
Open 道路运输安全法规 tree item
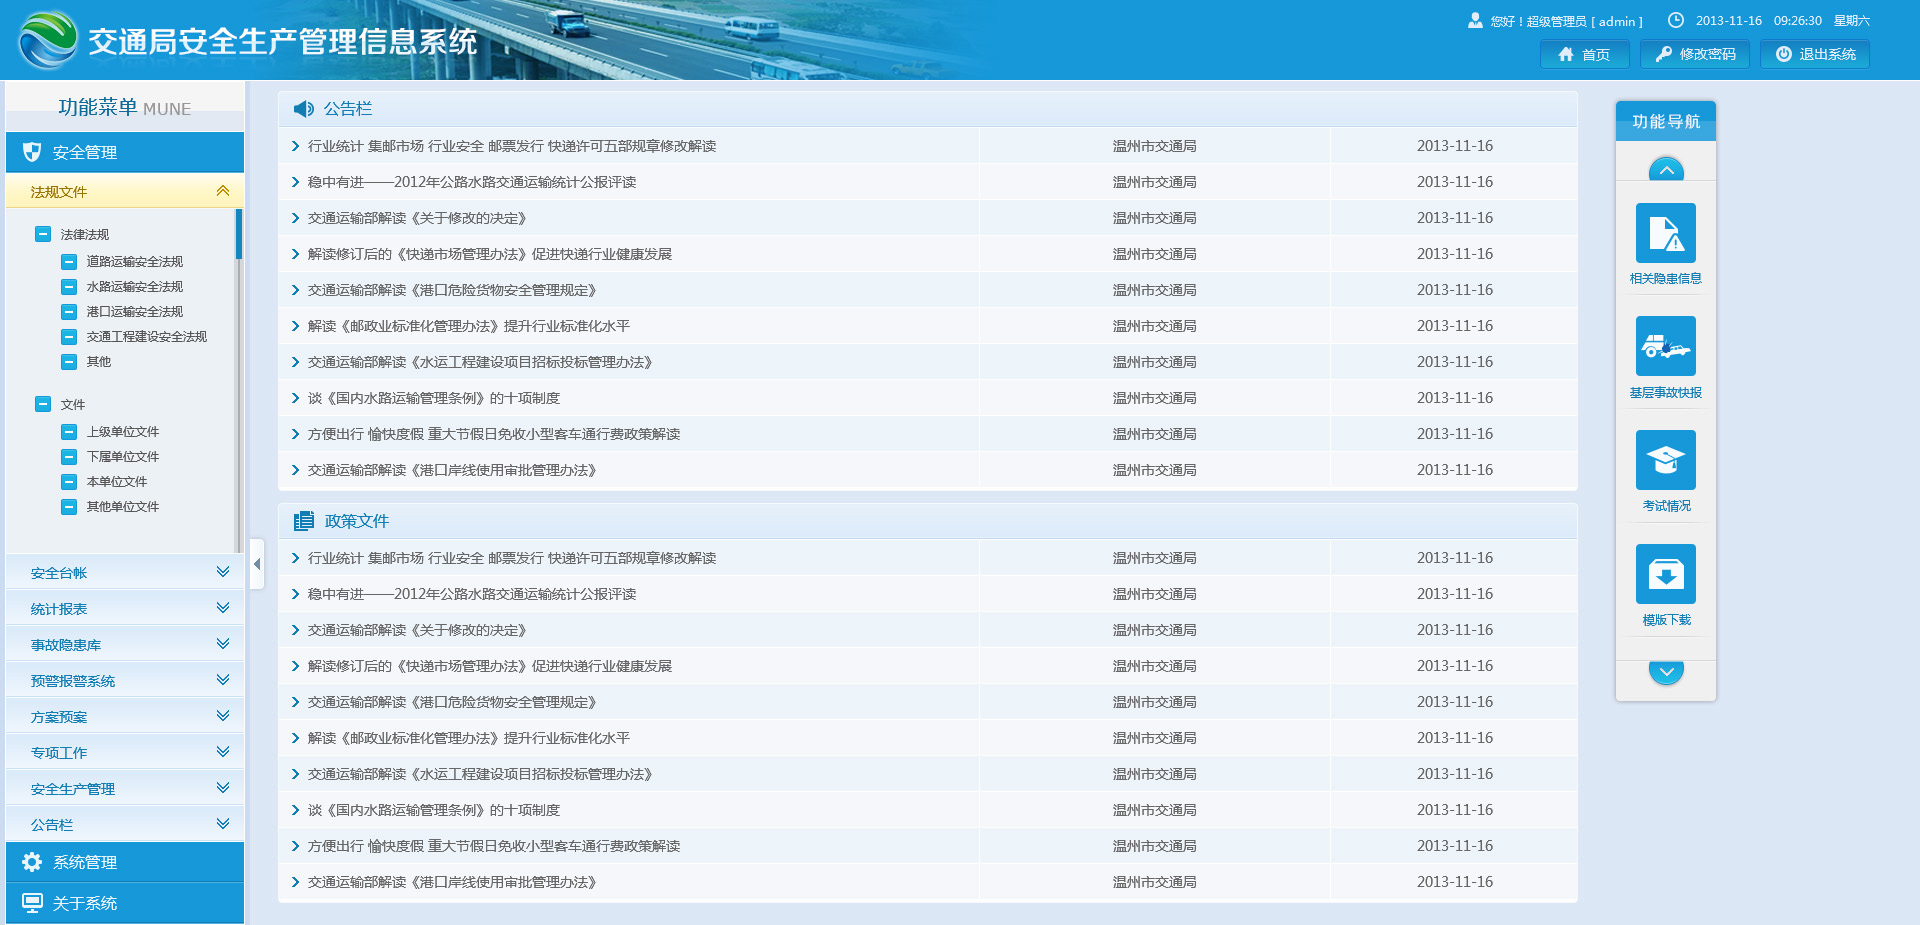point(135,261)
